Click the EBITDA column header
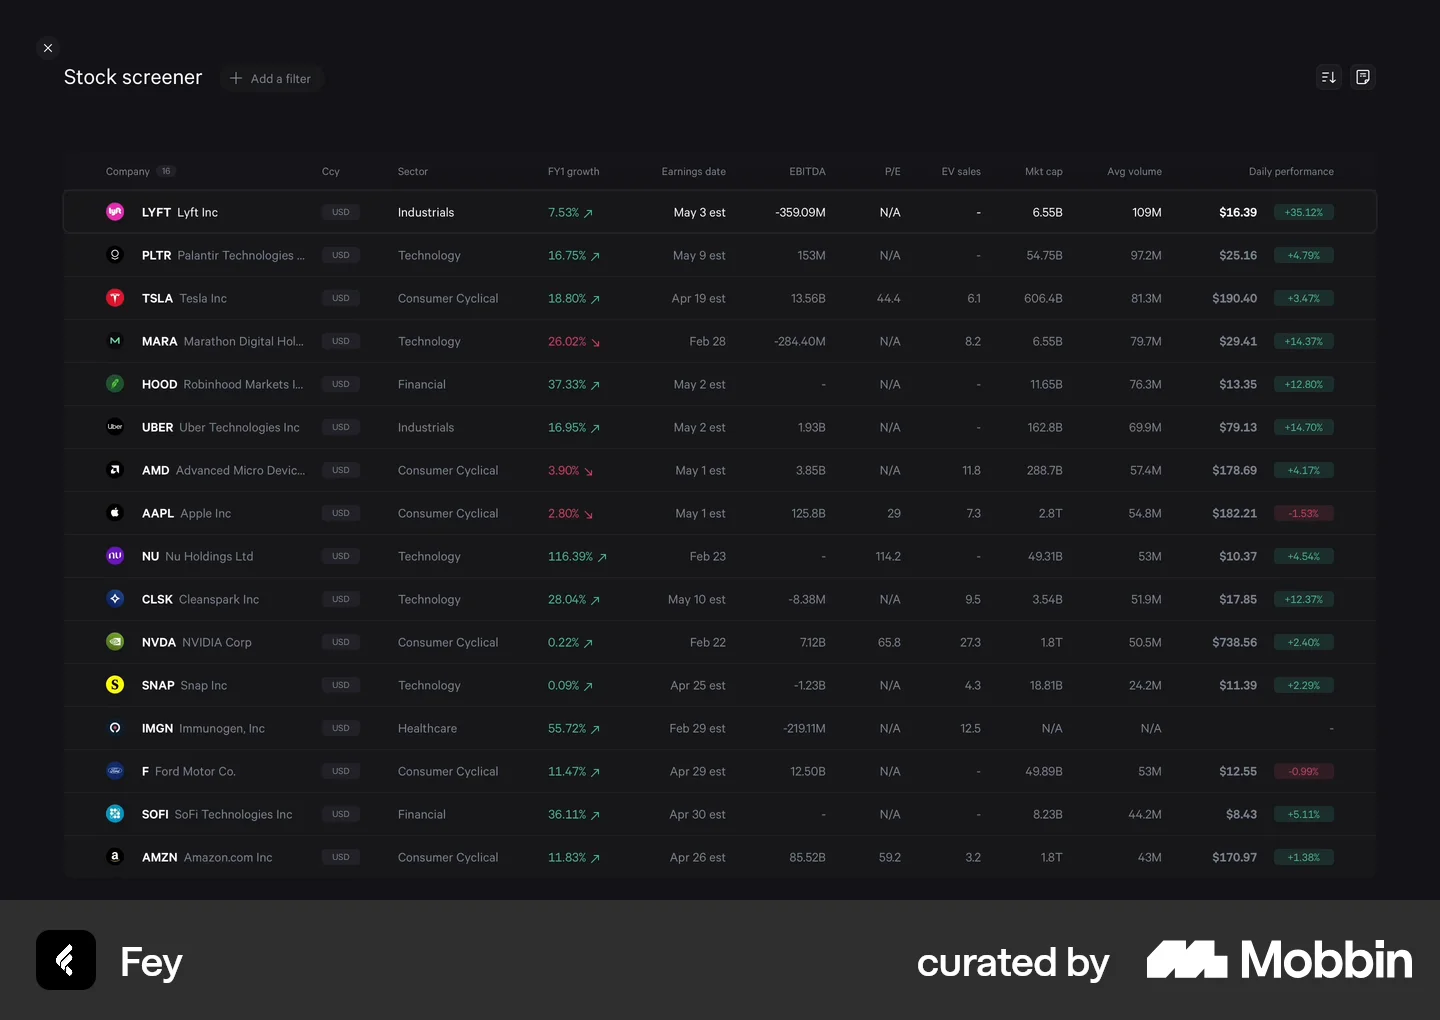The width and height of the screenshot is (1440, 1020). click(807, 172)
